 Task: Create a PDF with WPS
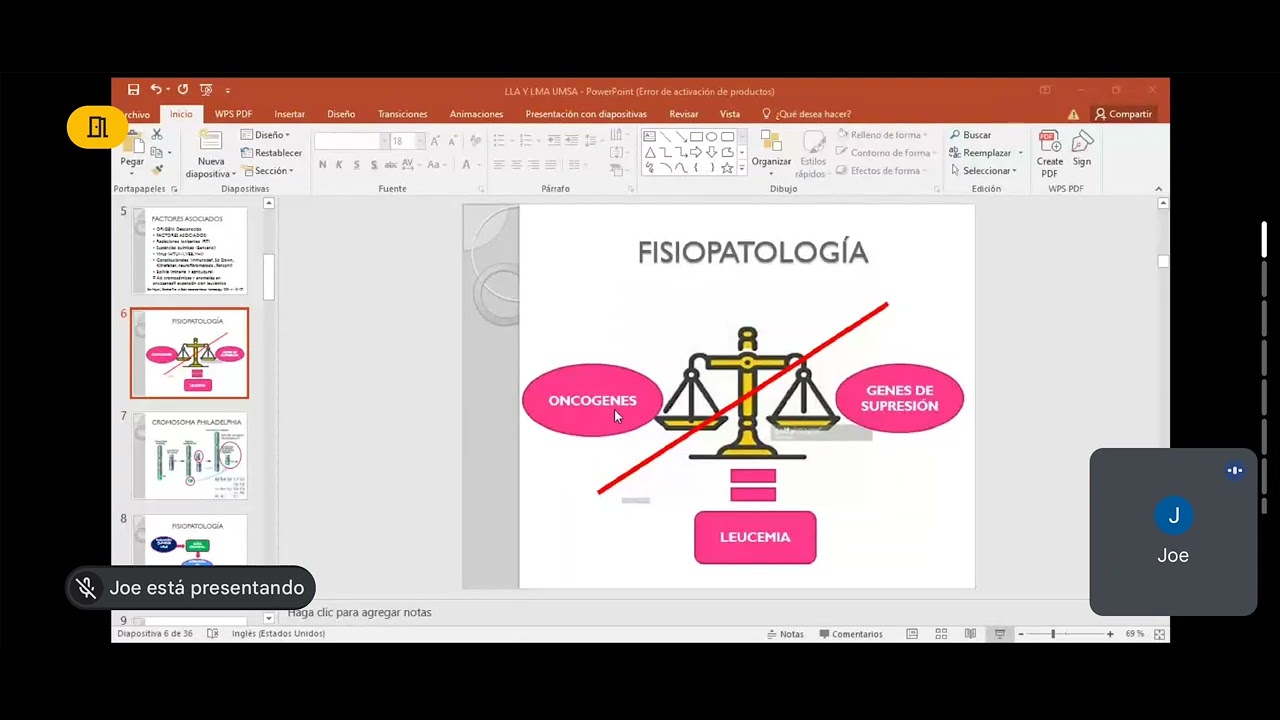tap(1050, 154)
